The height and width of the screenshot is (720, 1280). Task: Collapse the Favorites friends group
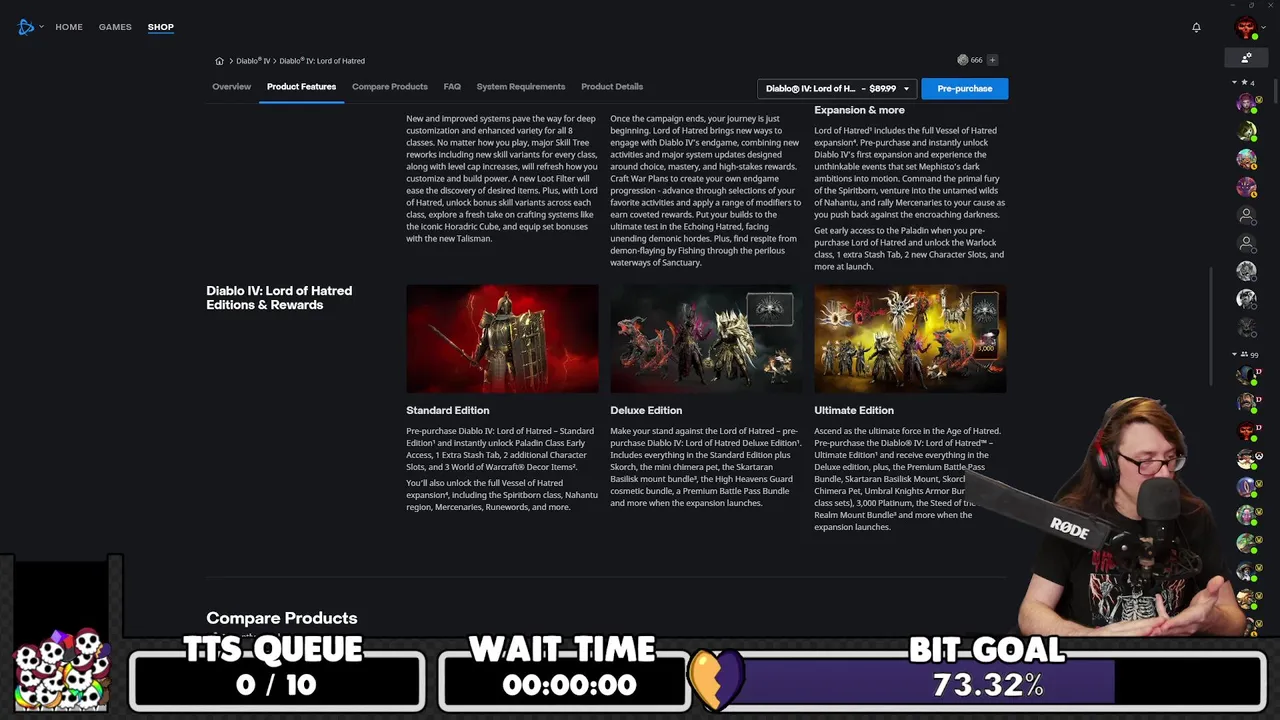tap(1234, 82)
